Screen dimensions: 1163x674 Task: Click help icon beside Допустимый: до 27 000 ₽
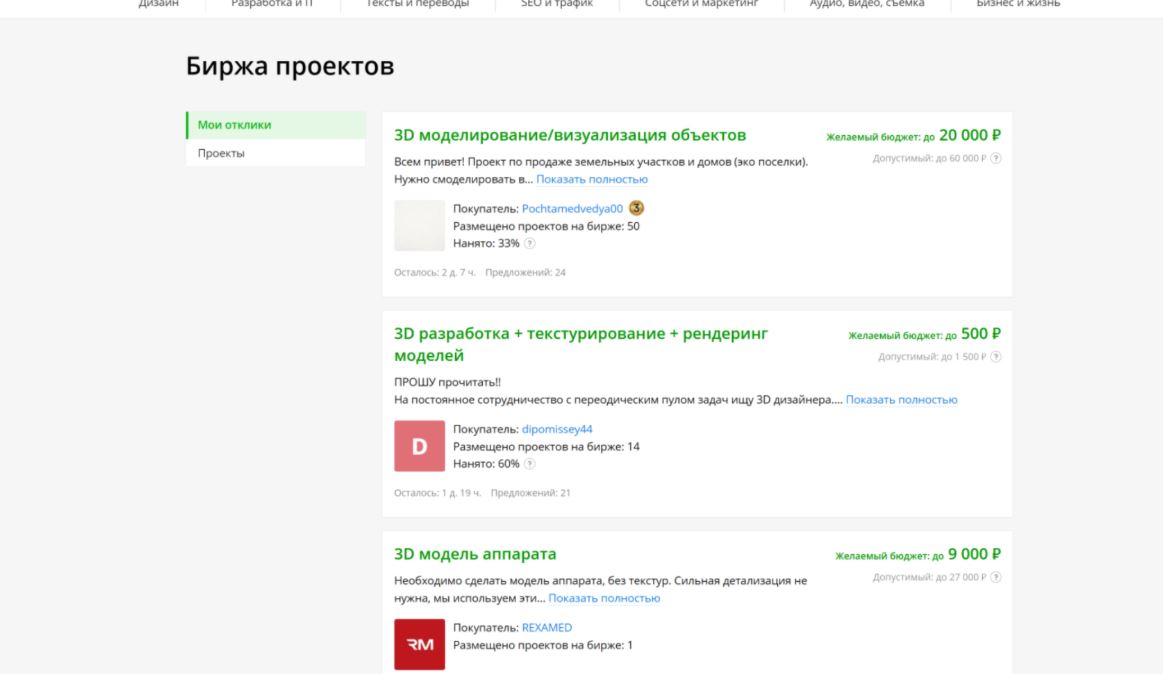pos(996,577)
